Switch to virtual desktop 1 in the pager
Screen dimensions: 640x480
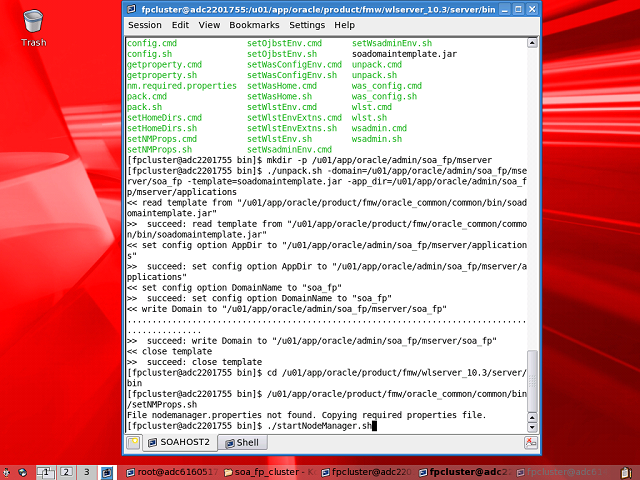pos(45,472)
